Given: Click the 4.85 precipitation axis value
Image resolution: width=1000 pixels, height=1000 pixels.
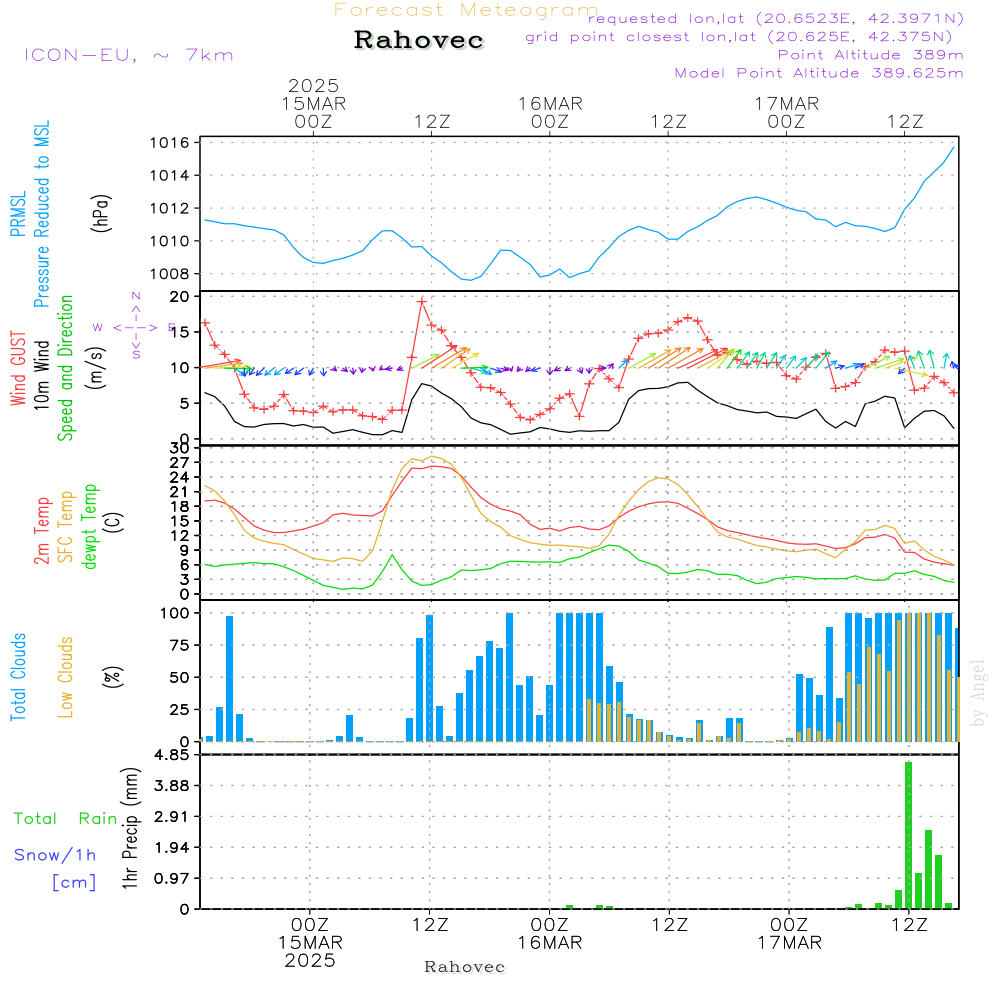Looking at the screenshot, I should click(x=172, y=755).
